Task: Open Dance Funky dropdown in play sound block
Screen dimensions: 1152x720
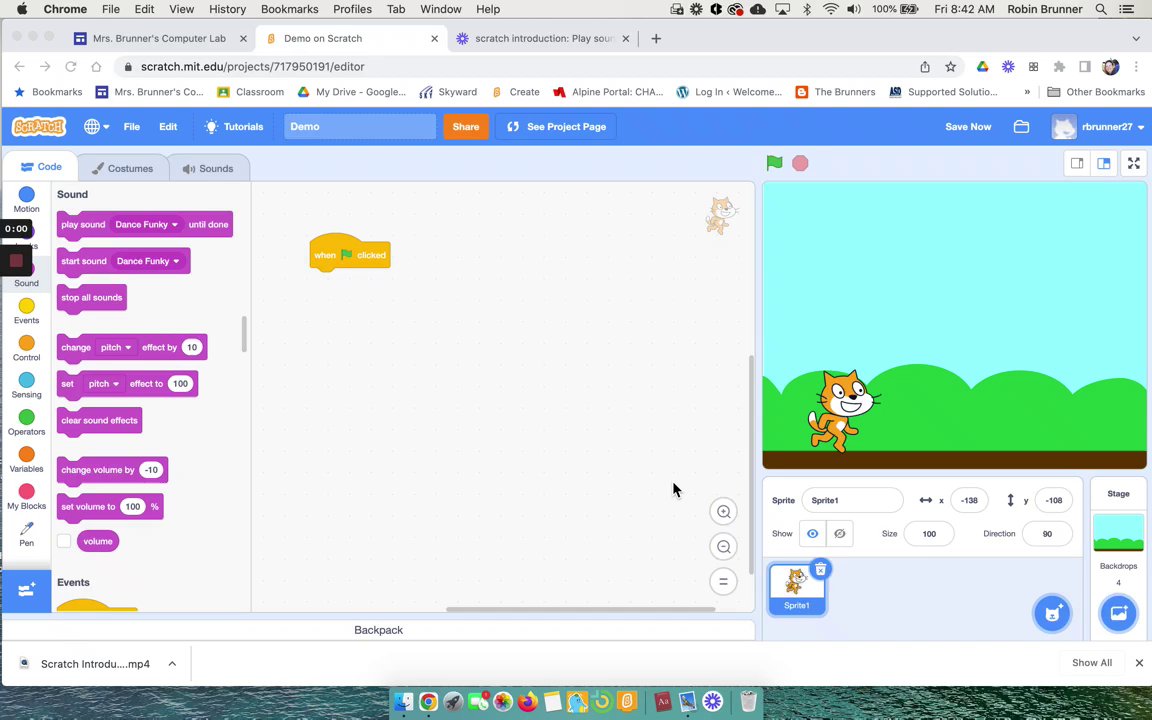Action: 146,224
